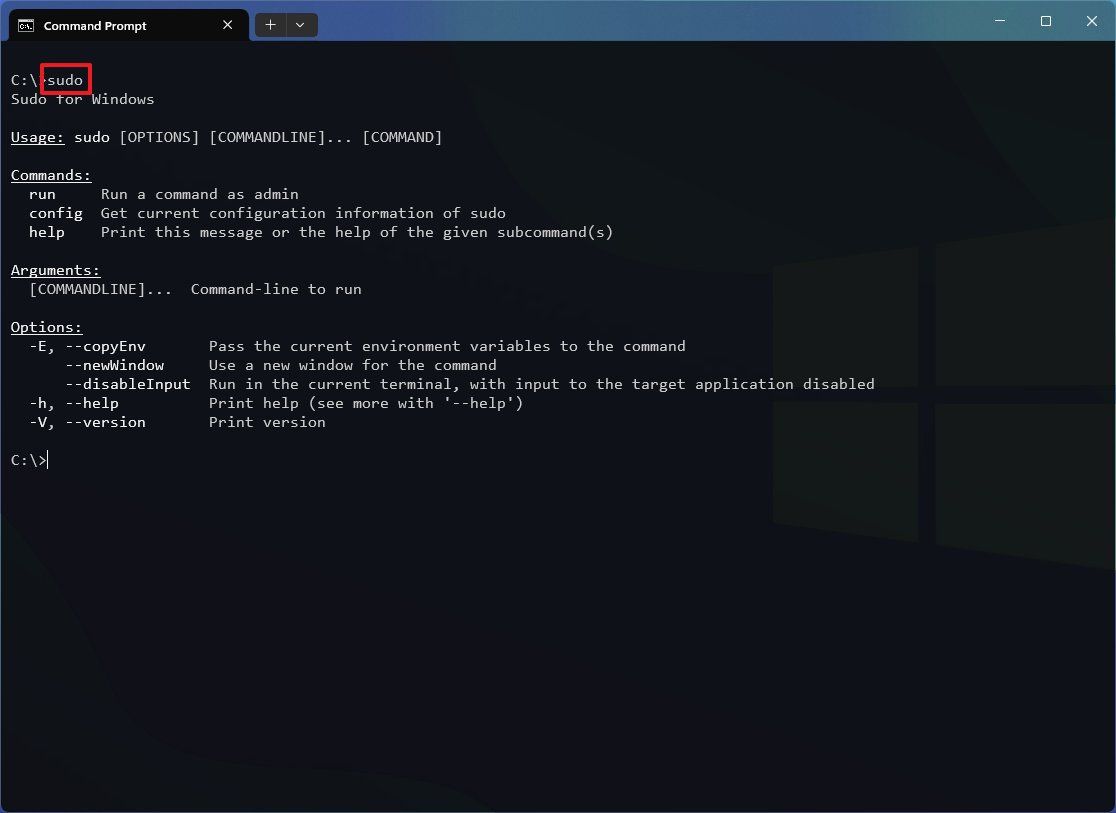Click the '--newWindow' option
This screenshot has height=813, width=1116.
115,365
